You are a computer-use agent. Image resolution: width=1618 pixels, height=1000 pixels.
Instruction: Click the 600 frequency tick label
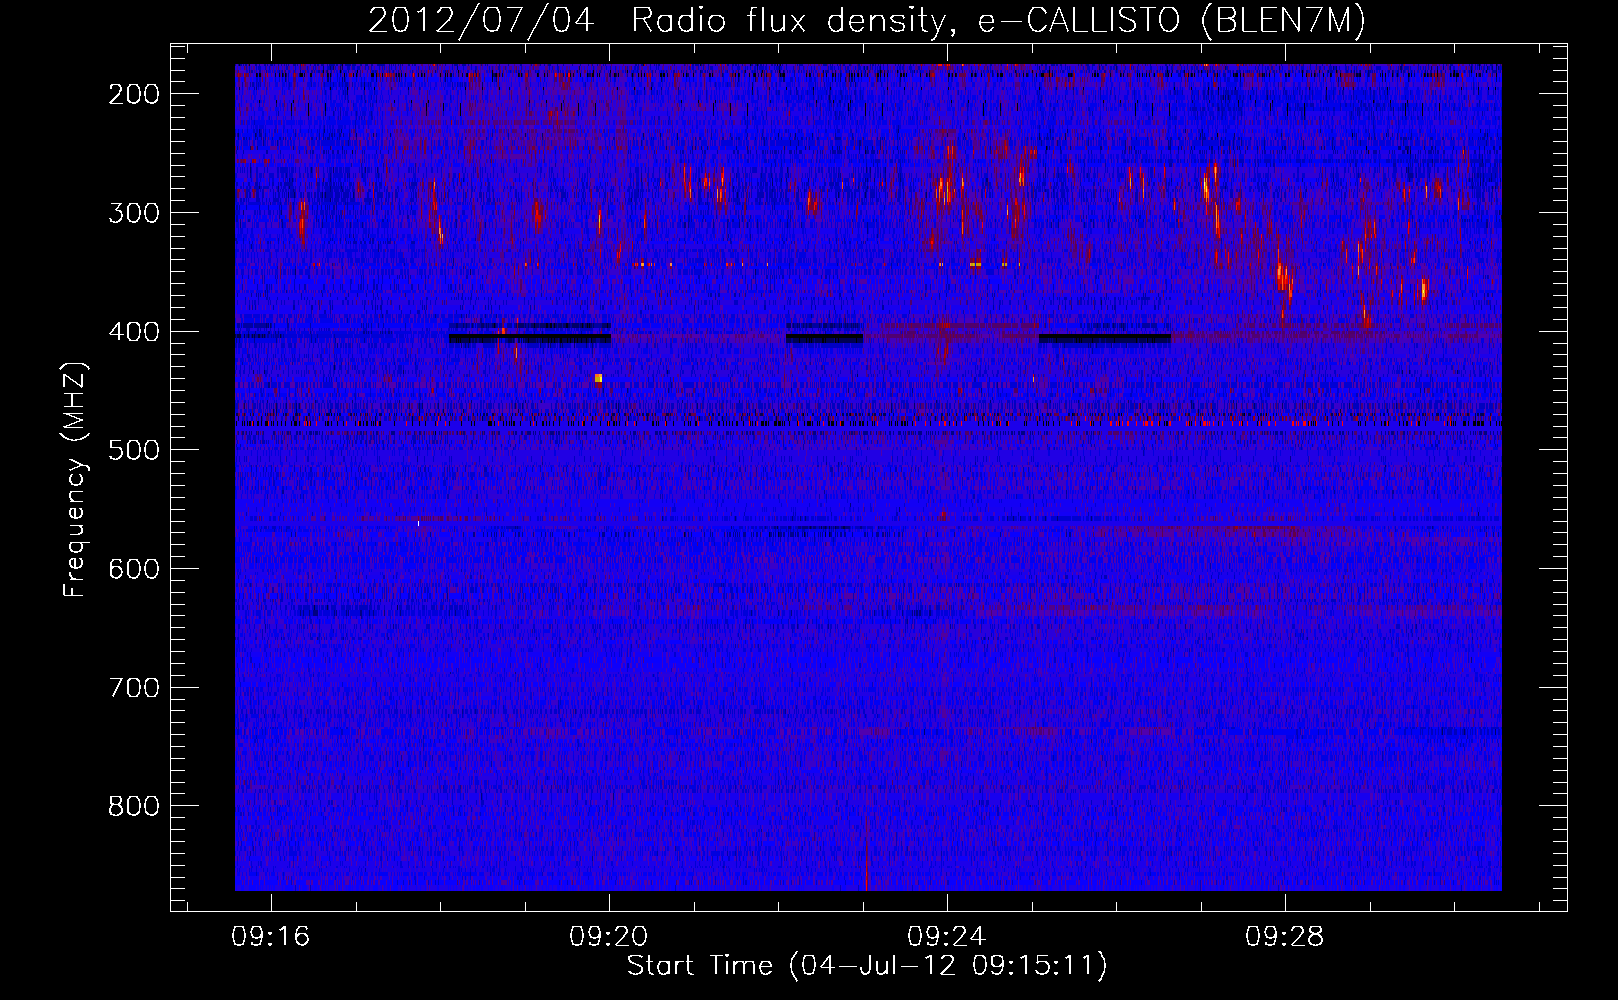tap(134, 569)
